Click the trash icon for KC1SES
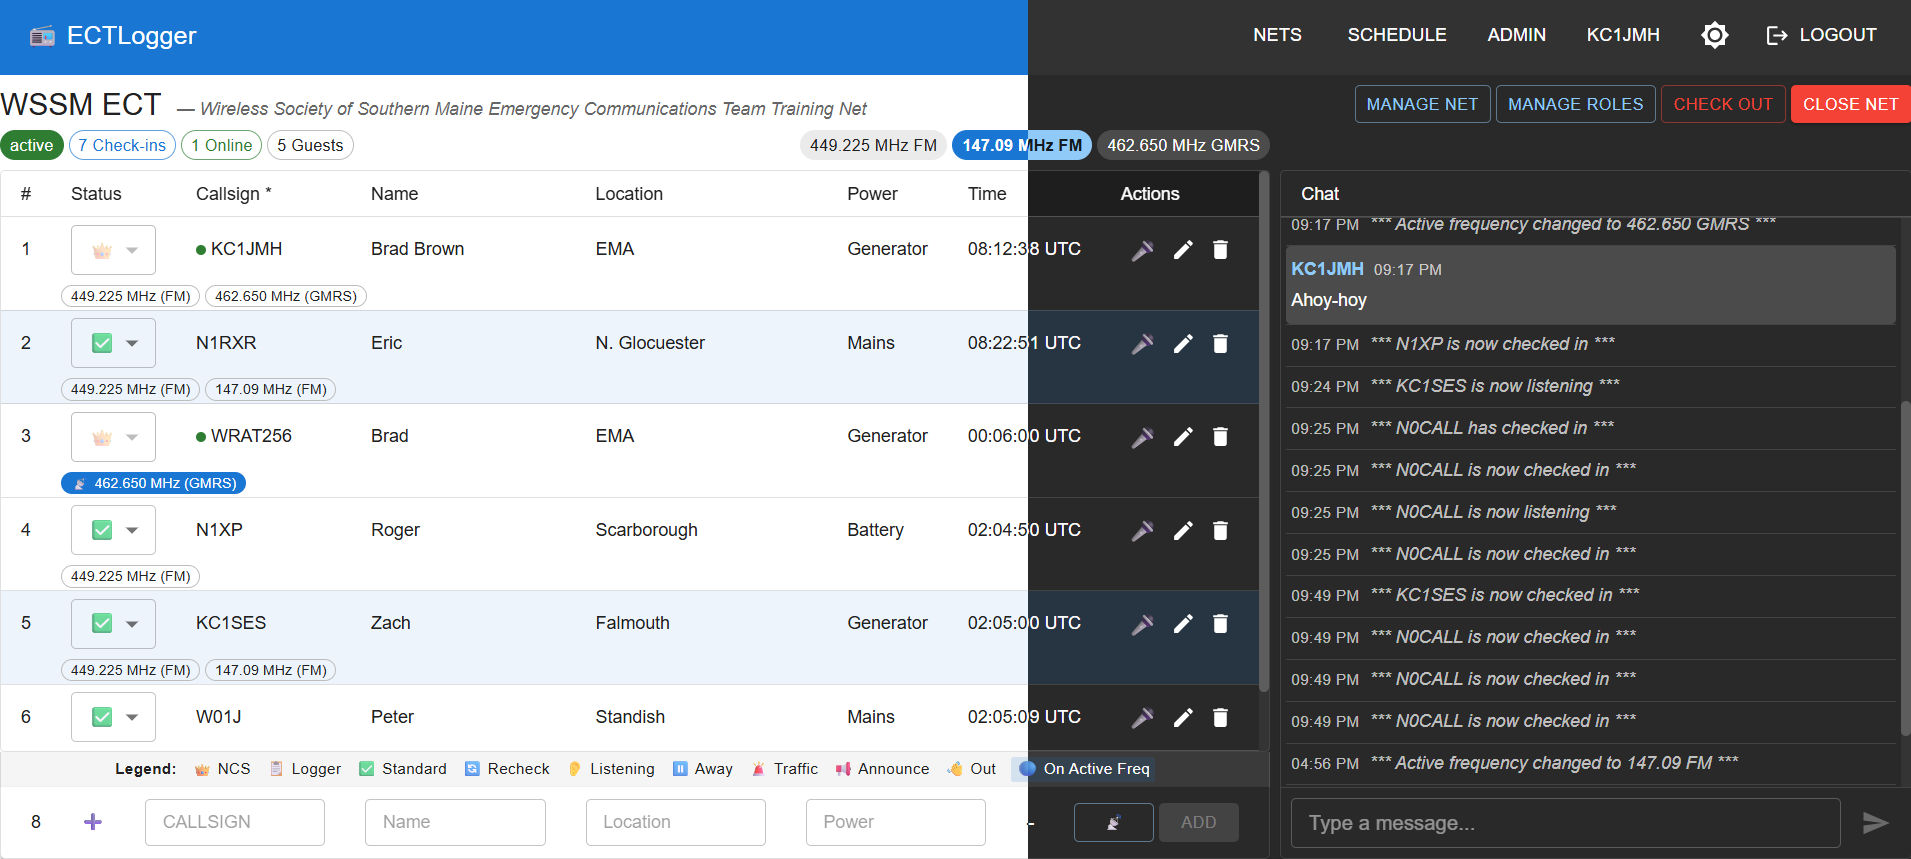 (1220, 624)
